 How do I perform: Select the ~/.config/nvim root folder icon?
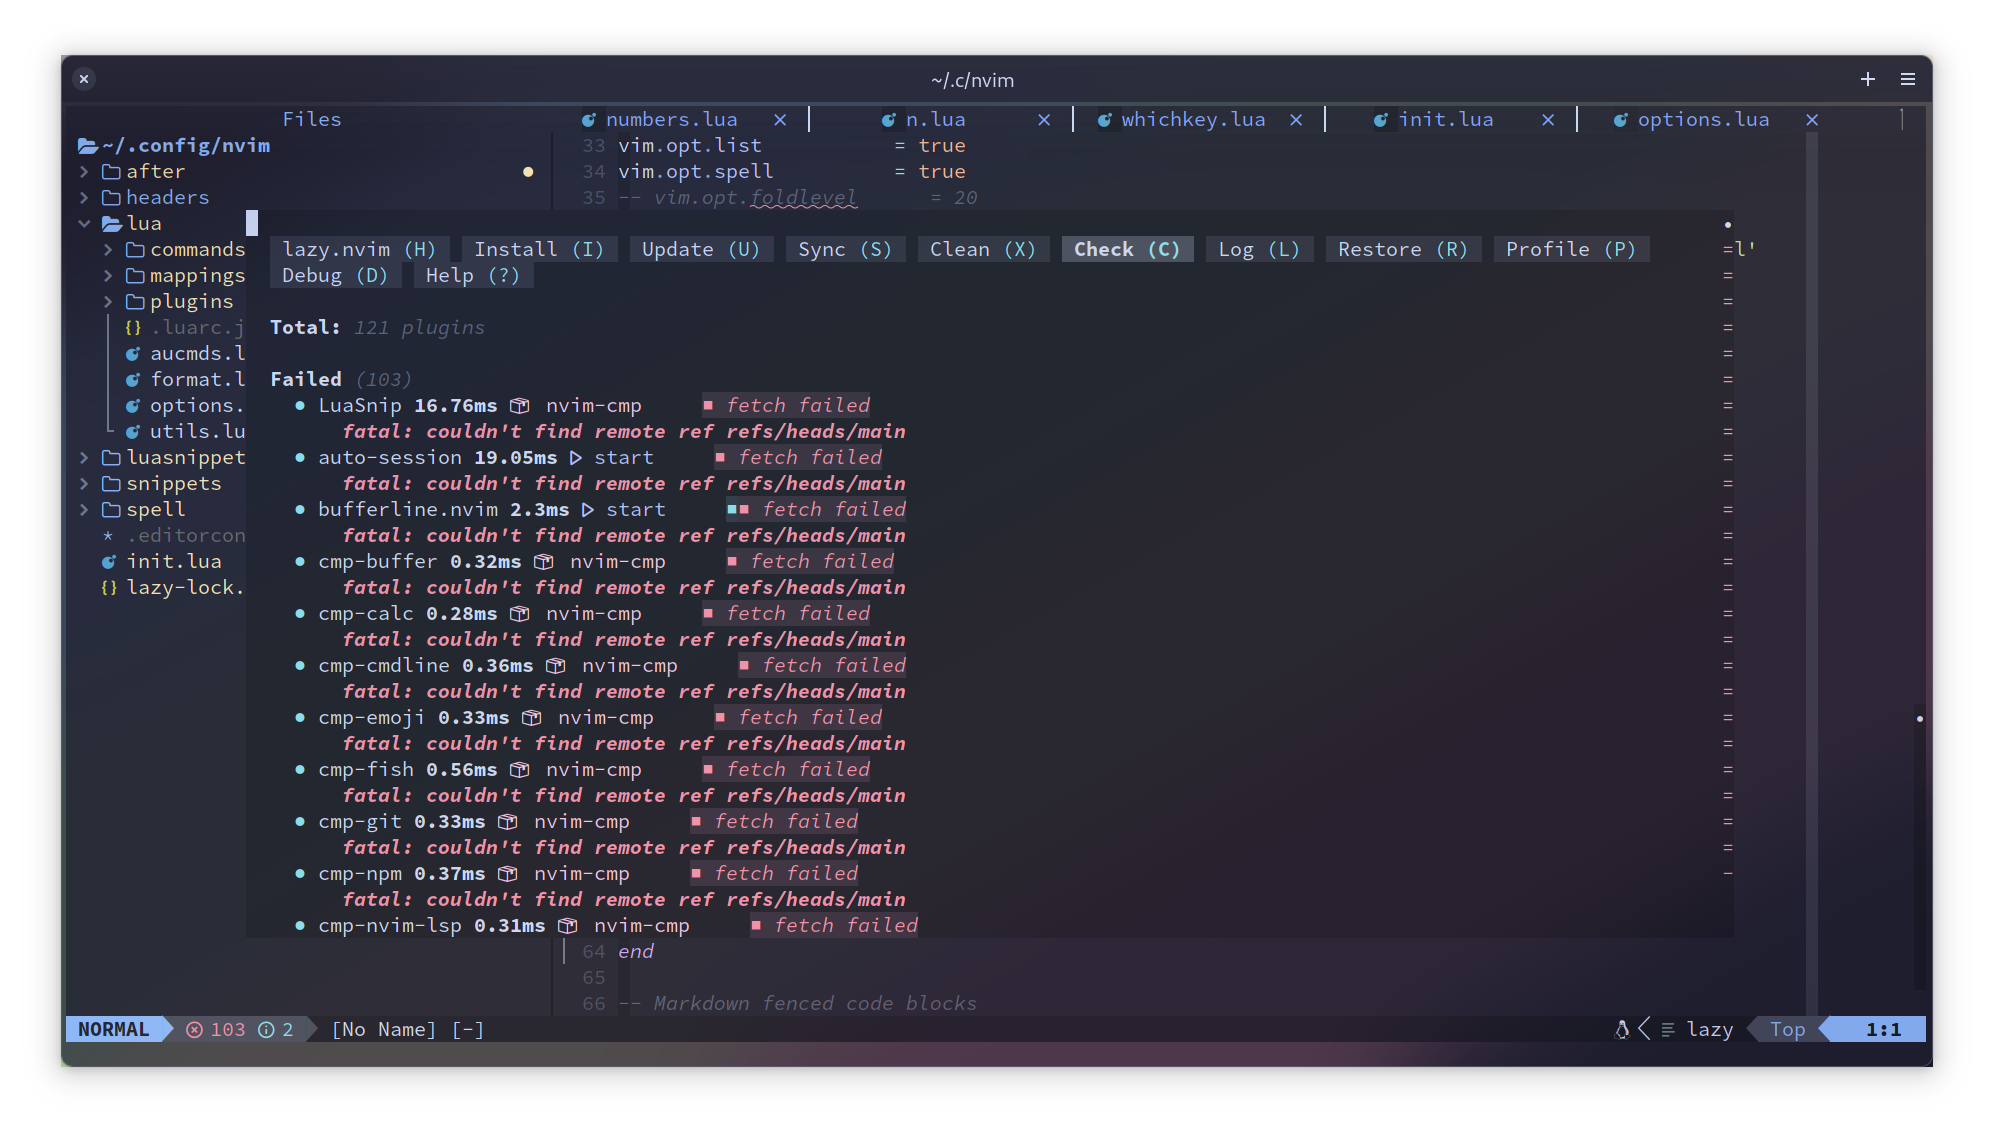[88, 146]
